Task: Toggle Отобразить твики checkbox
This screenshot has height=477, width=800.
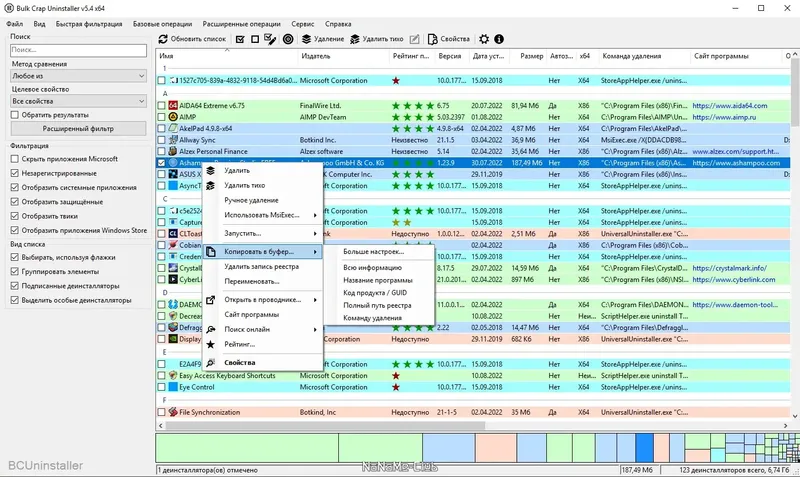Action: [x=15, y=216]
